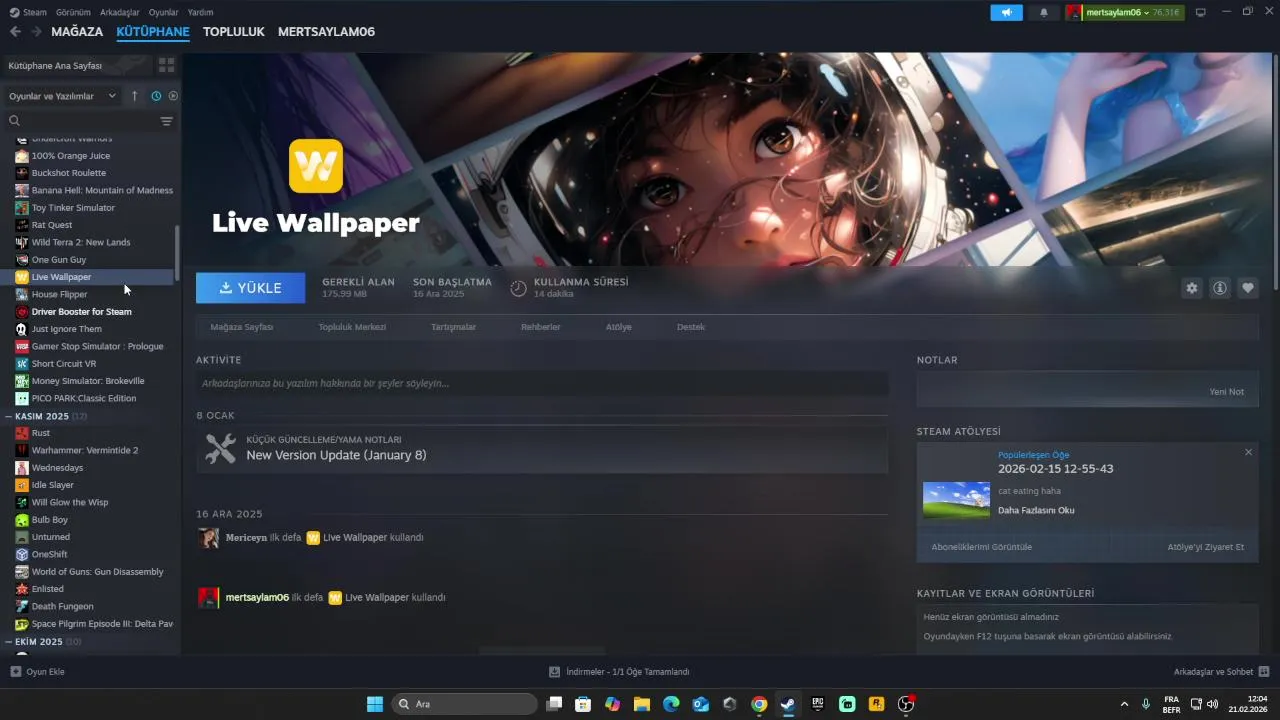Open the Yardım menu

click(x=201, y=12)
